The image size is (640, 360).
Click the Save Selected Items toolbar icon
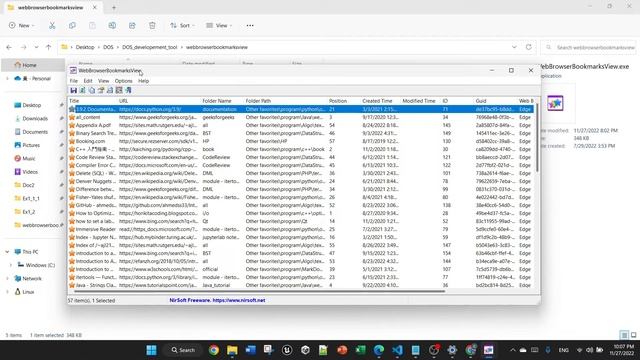click(73, 90)
